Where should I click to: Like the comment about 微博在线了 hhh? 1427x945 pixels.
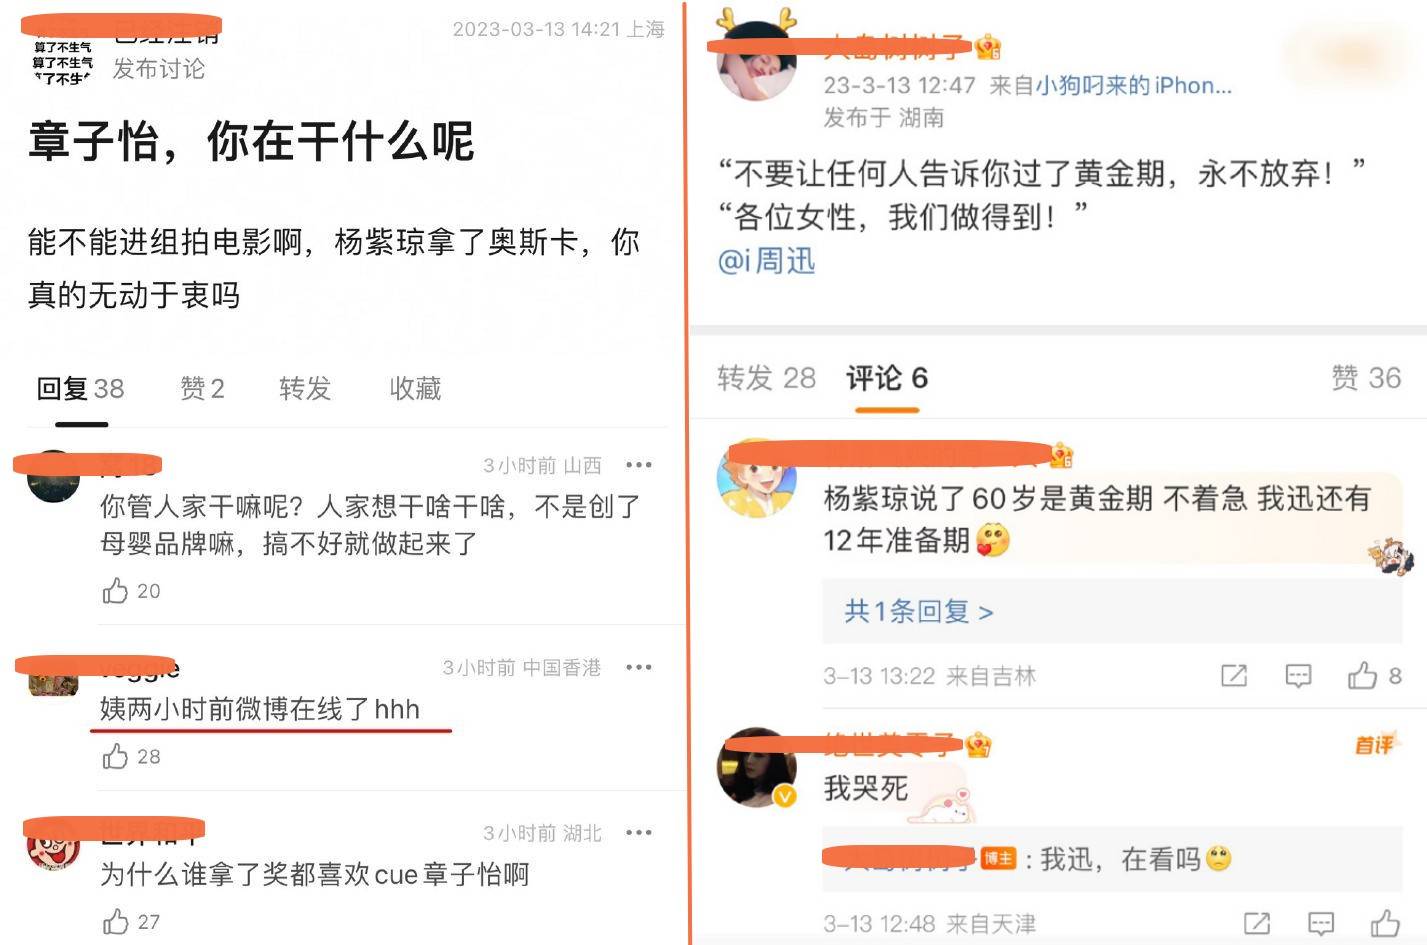[x=116, y=756]
